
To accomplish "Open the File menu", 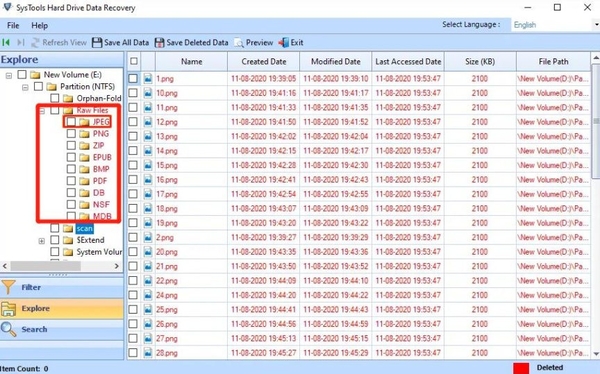I will 13,26.
